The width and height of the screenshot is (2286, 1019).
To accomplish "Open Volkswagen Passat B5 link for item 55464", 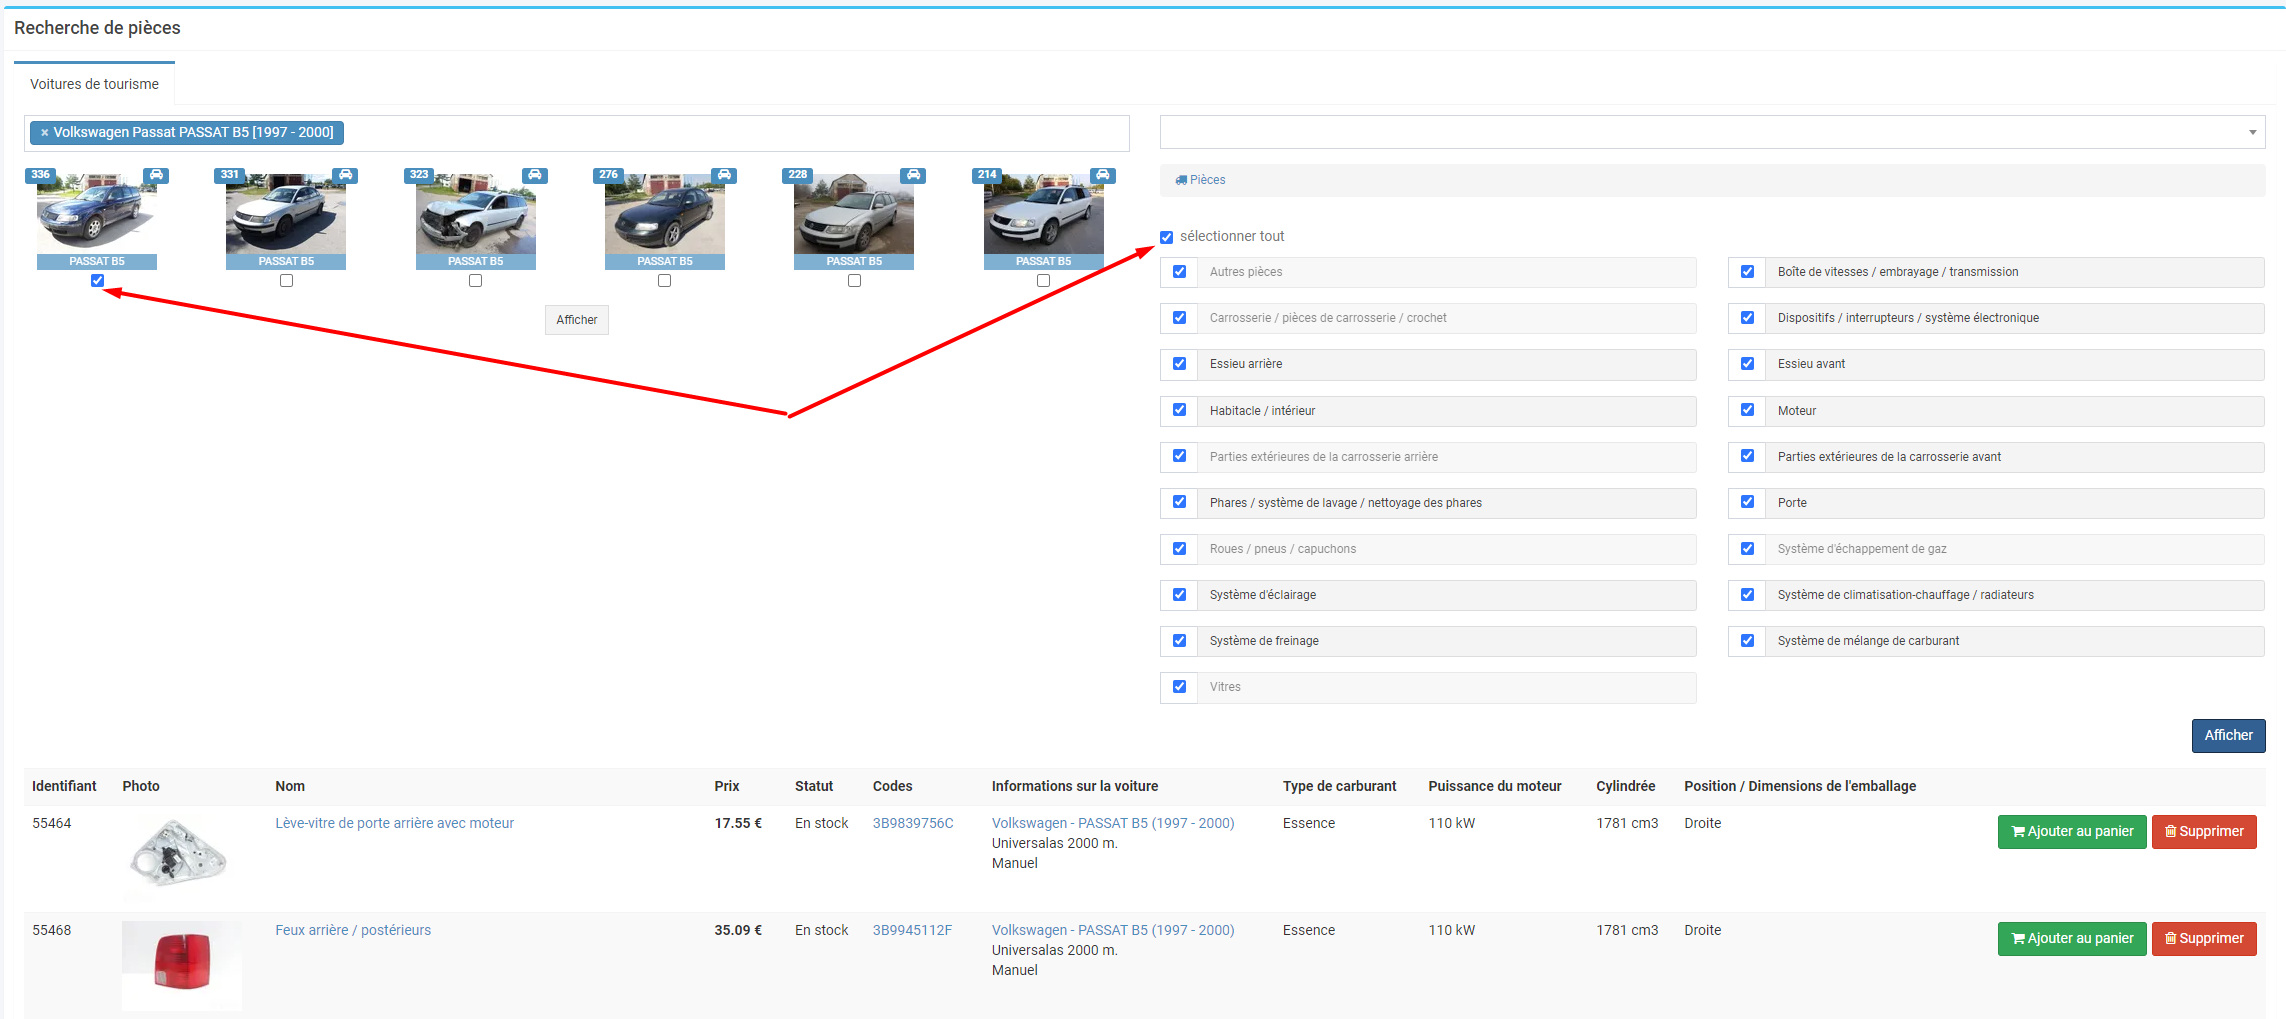I will click(1113, 824).
